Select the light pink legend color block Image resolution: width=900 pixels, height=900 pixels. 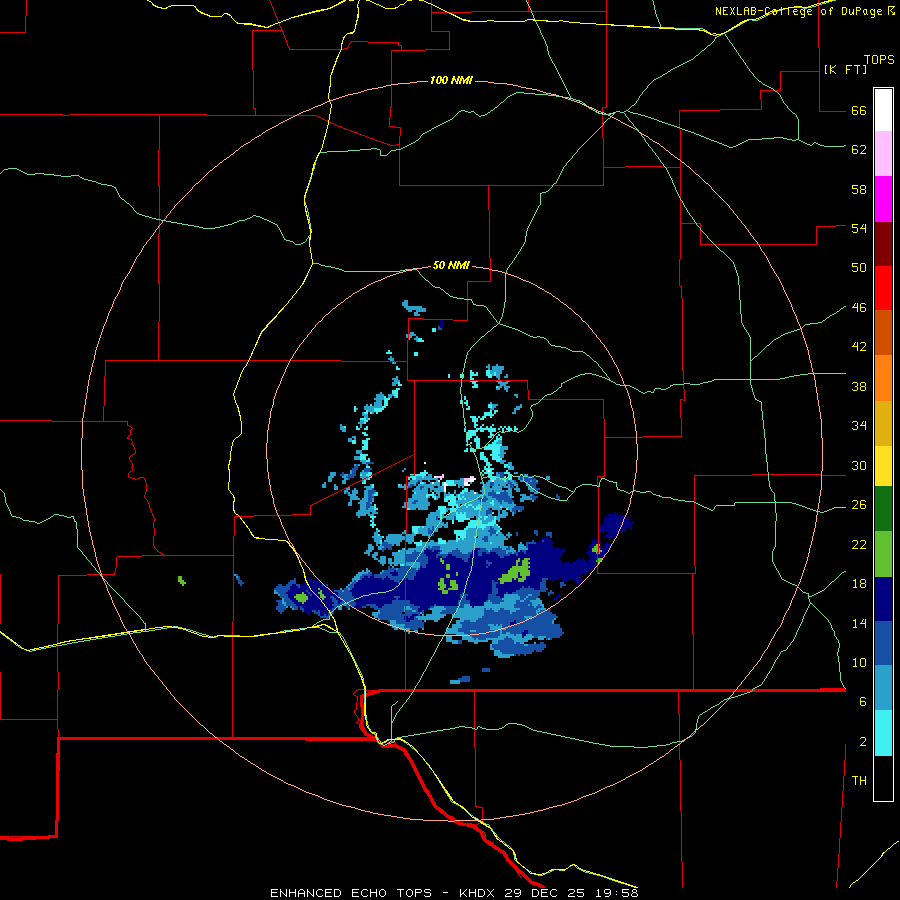coord(883,154)
